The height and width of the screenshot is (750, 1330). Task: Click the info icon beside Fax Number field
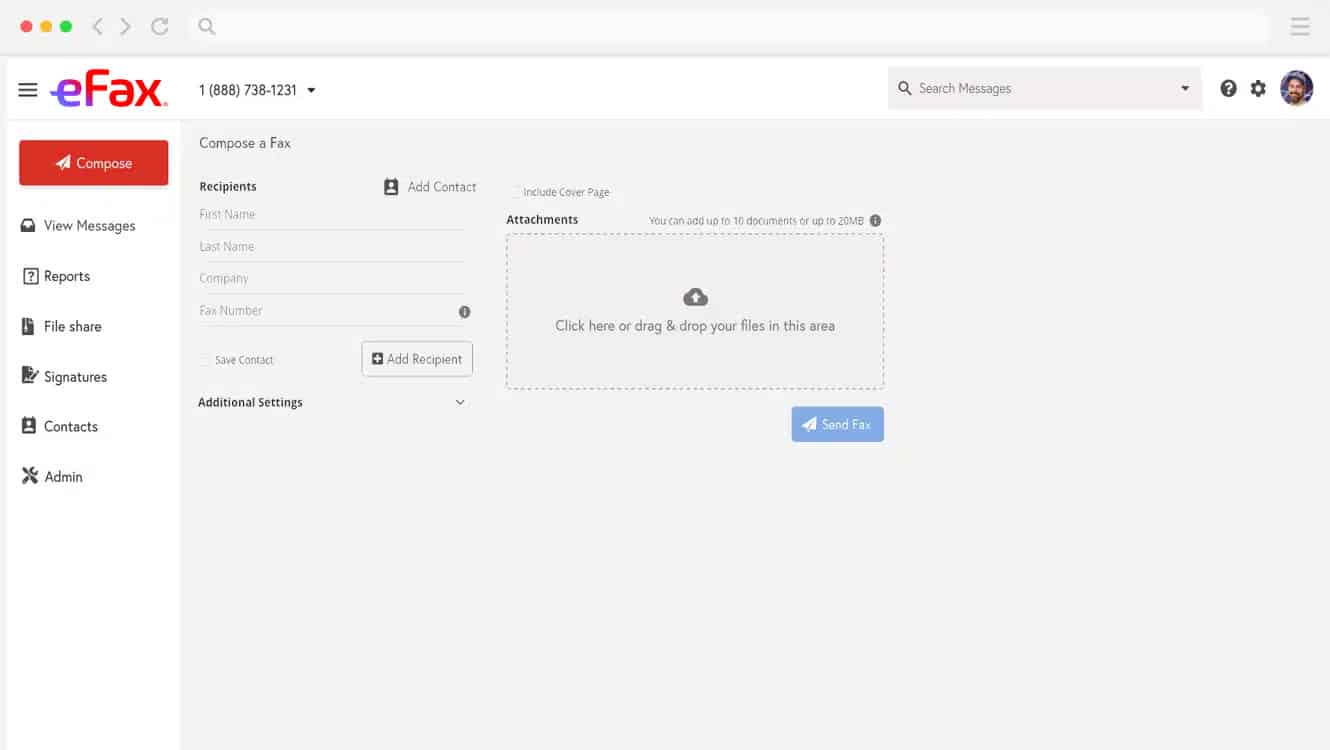click(x=464, y=311)
